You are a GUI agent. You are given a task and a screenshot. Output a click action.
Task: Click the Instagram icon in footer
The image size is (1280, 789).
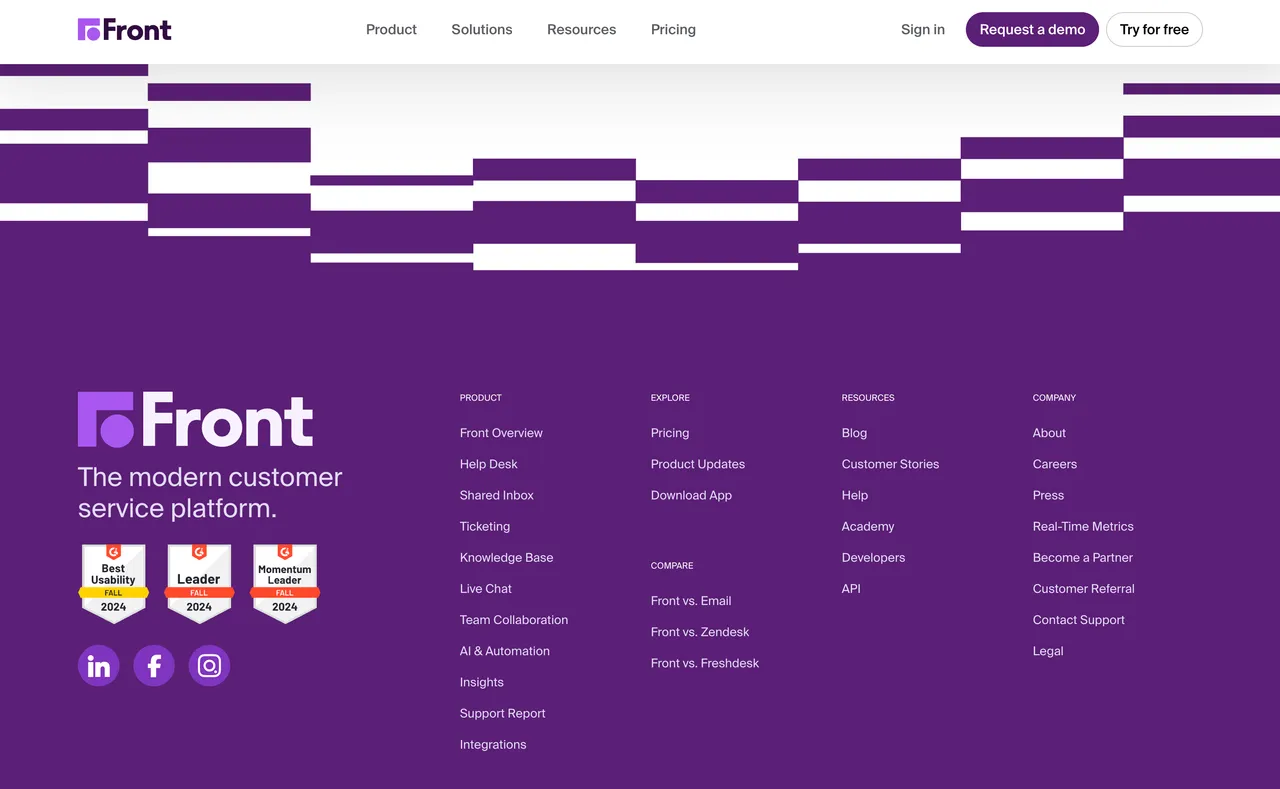click(209, 666)
